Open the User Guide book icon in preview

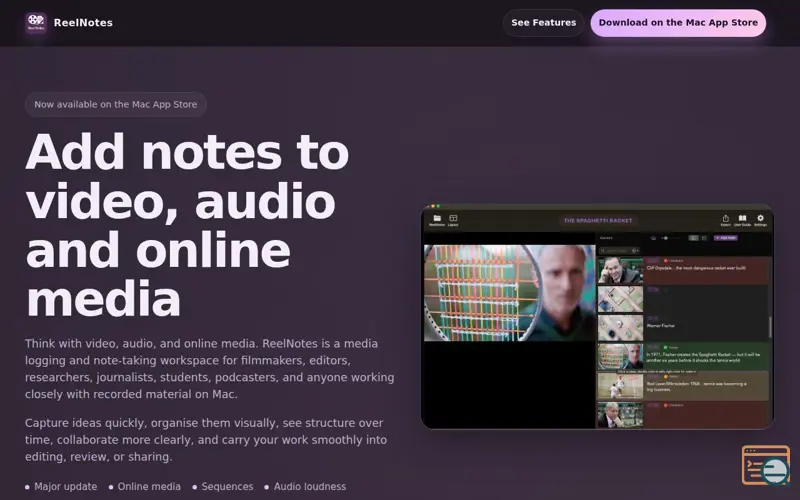(x=742, y=220)
